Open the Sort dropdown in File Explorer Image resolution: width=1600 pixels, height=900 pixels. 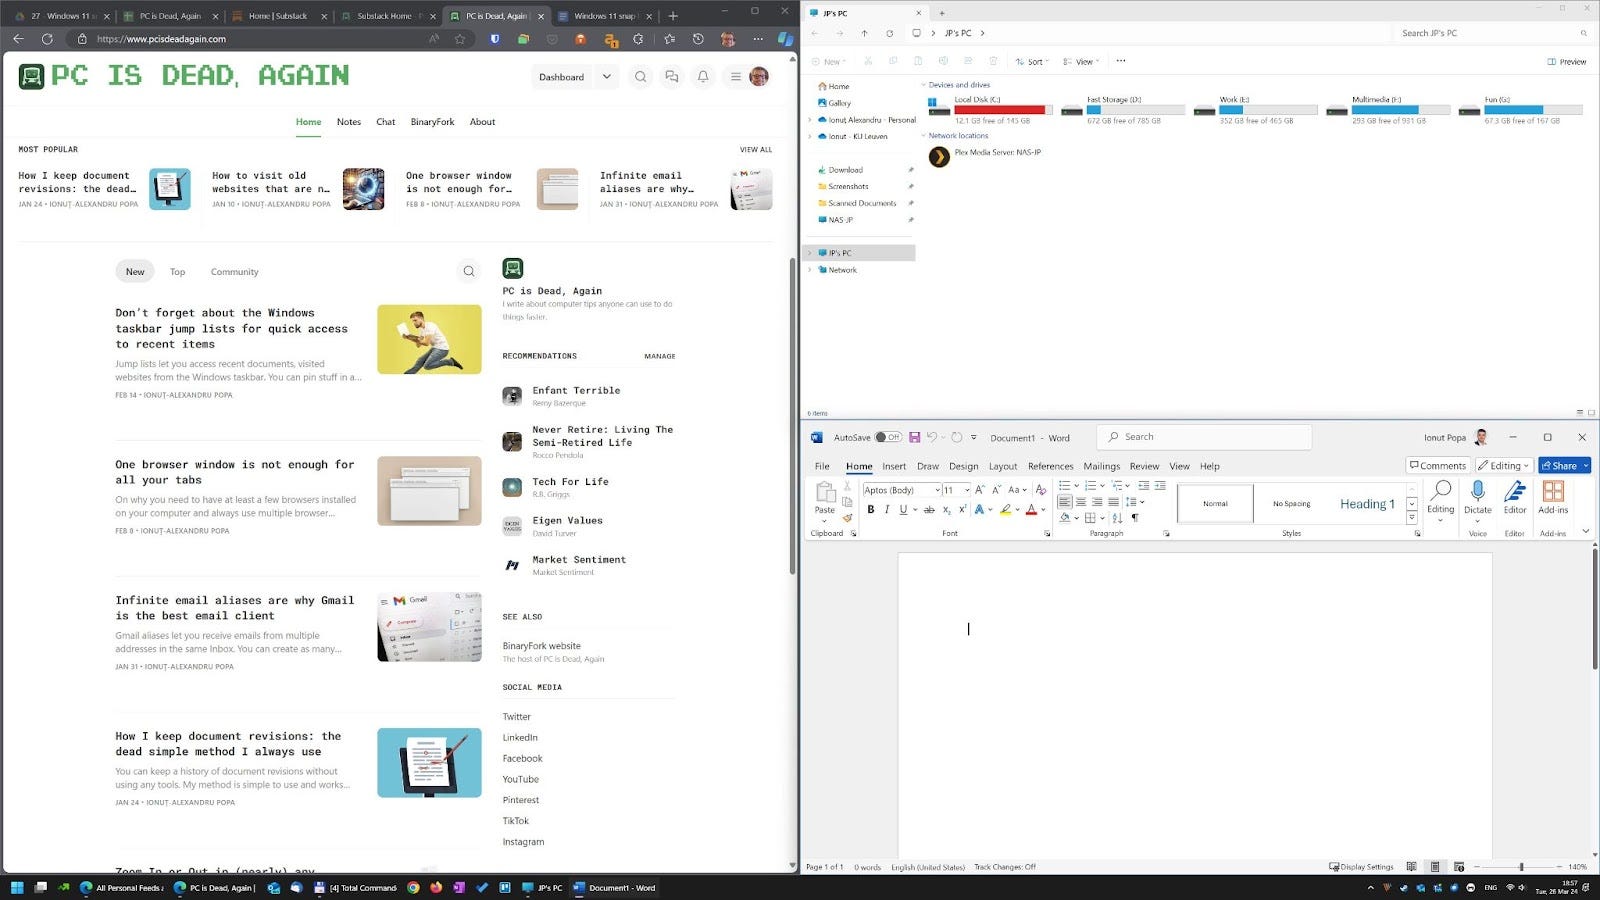tap(1032, 62)
